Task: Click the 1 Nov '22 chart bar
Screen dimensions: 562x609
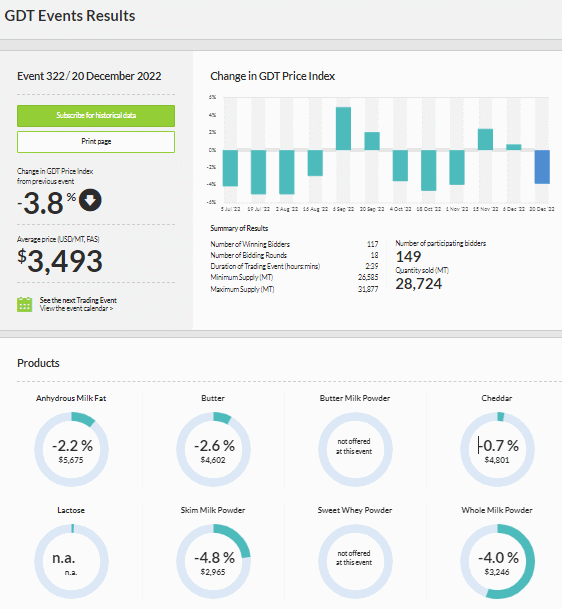Action: click(457, 167)
